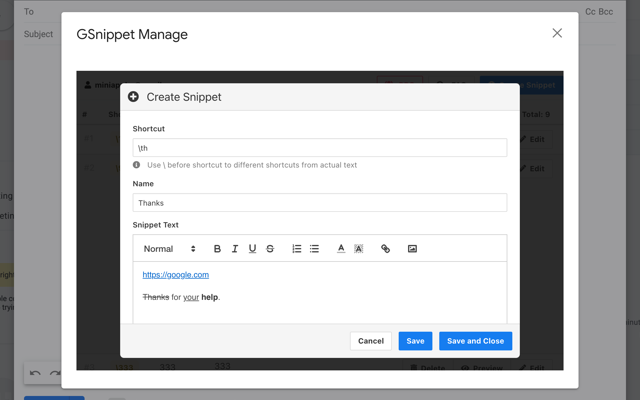Insert an image via image icon
This screenshot has height=400, width=640.
click(x=412, y=249)
